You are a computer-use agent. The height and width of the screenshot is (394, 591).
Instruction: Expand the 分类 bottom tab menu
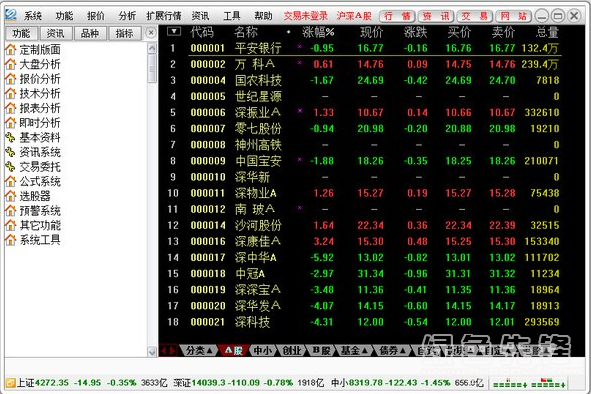(x=199, y=351)
